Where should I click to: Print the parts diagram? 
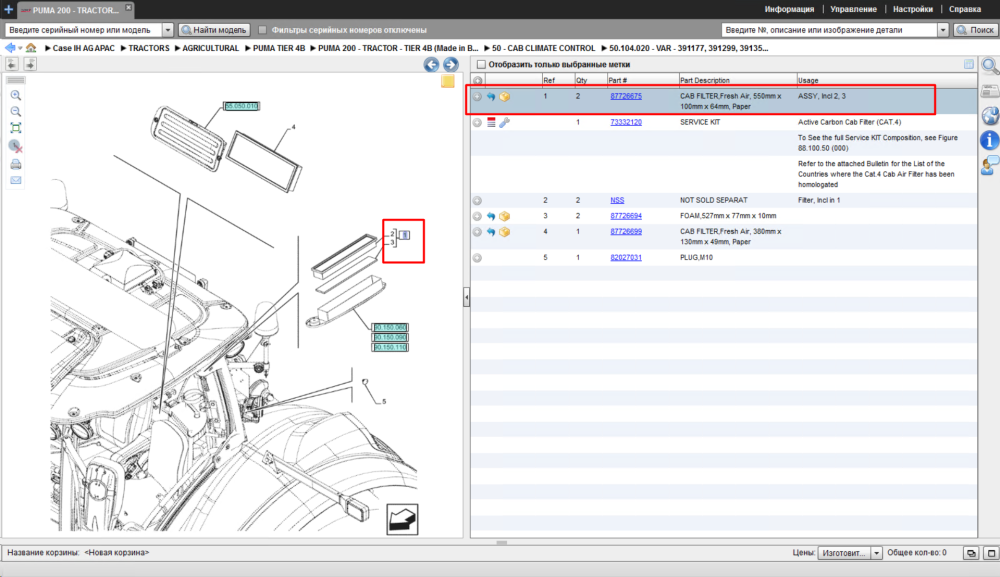[16, 164]
